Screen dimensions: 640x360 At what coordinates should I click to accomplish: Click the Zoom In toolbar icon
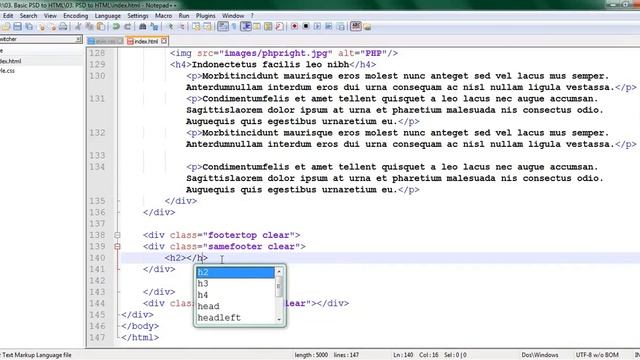point(171,27)
